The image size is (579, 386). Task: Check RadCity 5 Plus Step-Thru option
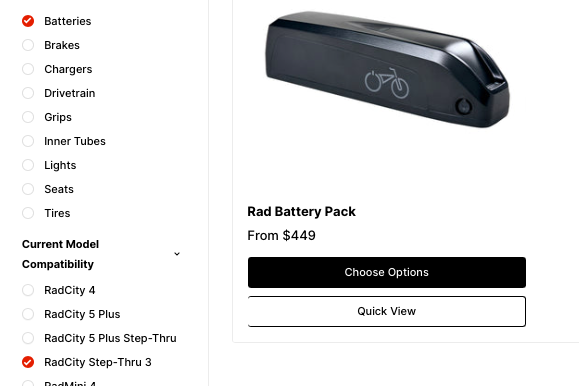tap(28, 338)
